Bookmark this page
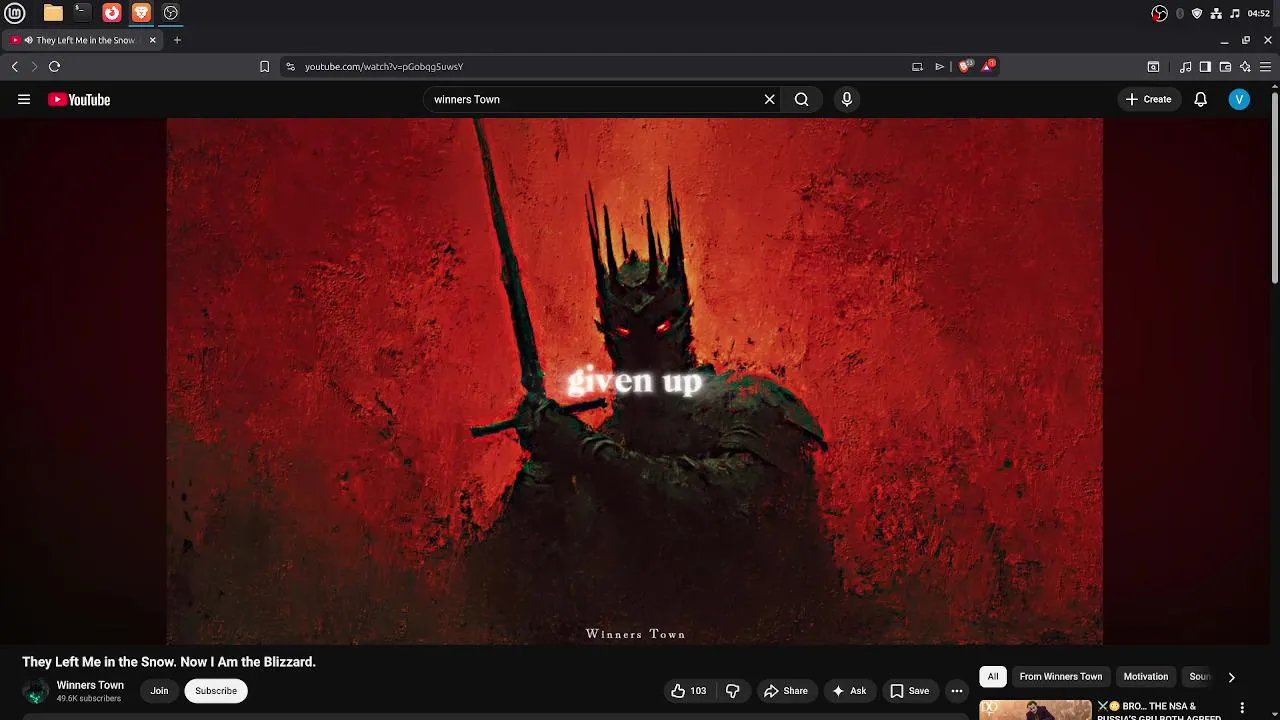1280x720 pixels. point(264,67)
